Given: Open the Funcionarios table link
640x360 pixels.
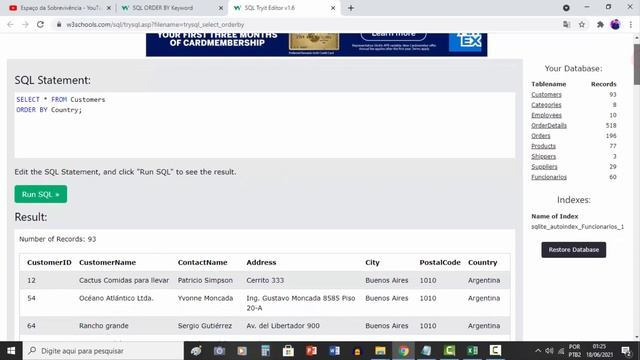Looking at the screenshot, I should [x=549, y=177].
